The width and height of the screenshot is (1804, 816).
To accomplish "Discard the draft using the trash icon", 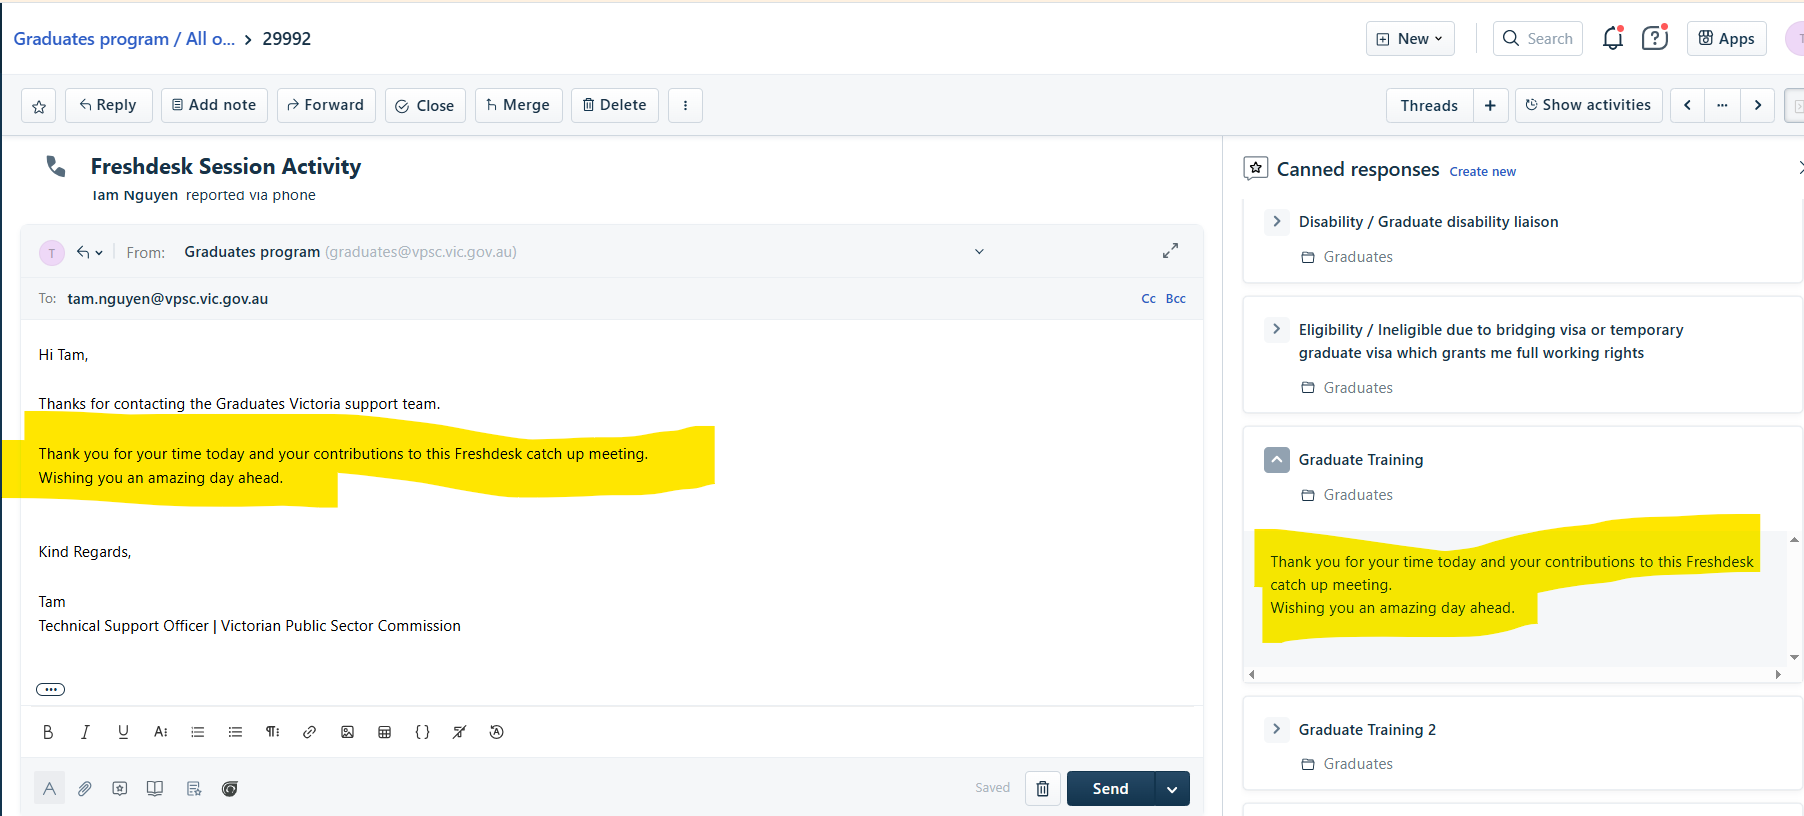I will [x=1042, y=789].
